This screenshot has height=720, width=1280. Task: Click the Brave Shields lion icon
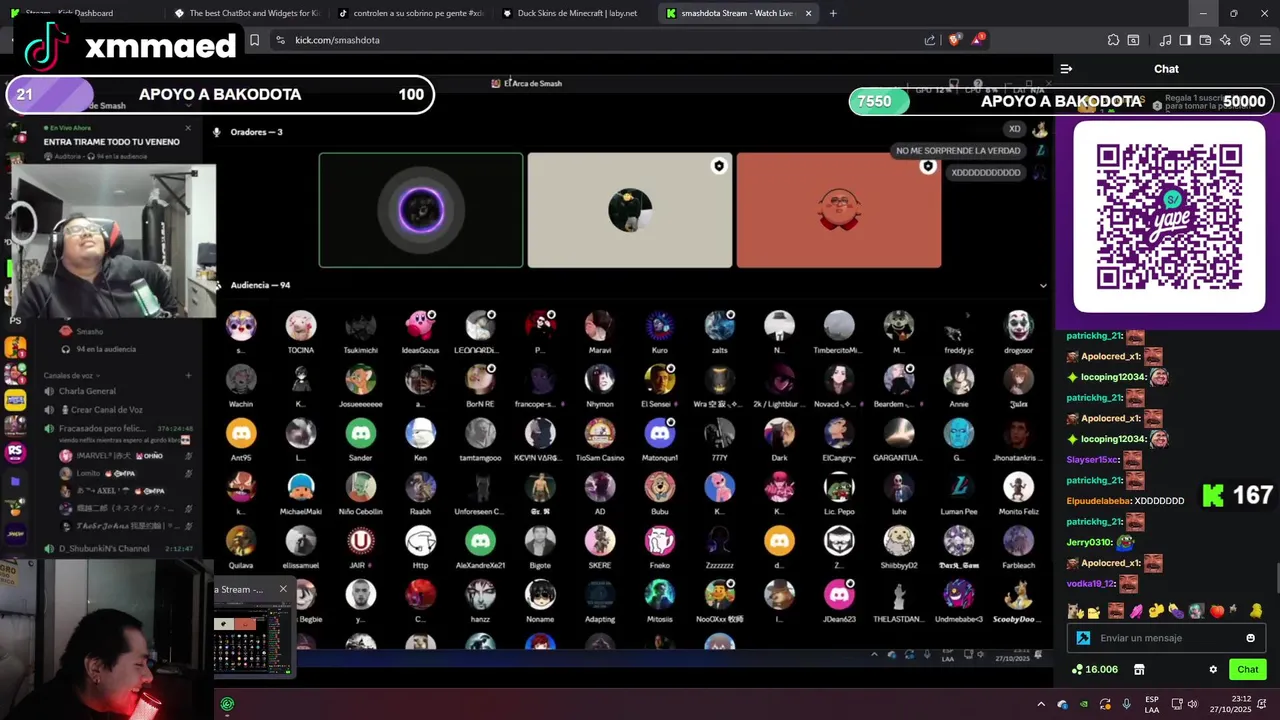pyautogui.click(x=954, y=40)
